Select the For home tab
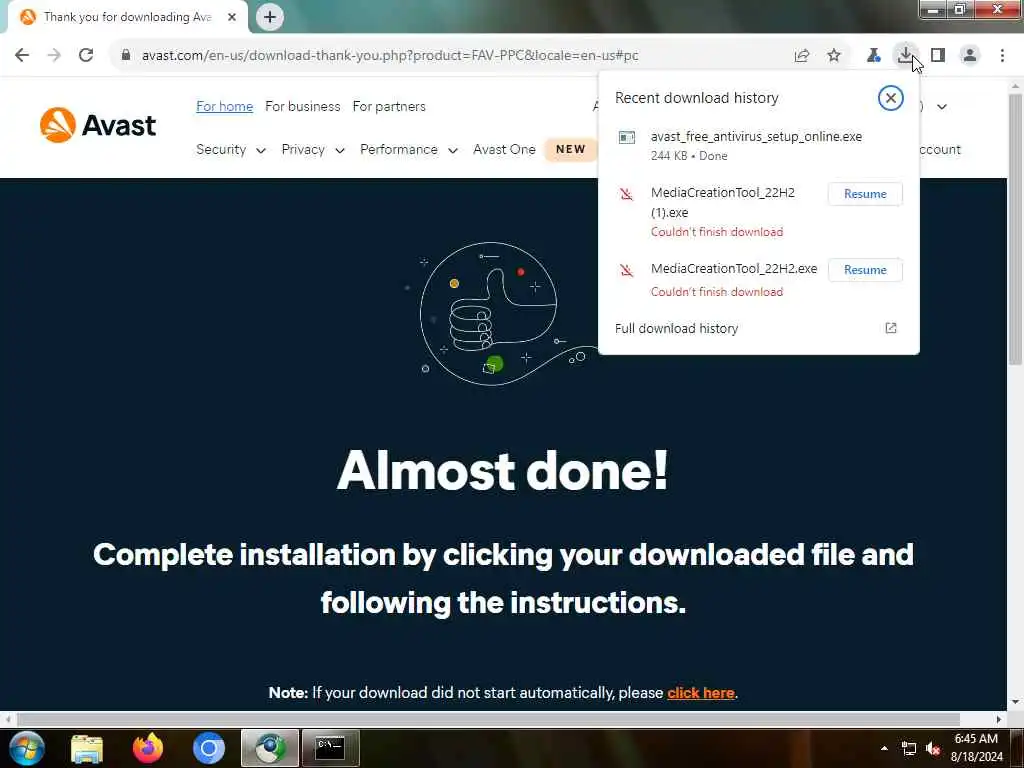The height and width of the screenshot is (768, 1024). coord(225,106)
